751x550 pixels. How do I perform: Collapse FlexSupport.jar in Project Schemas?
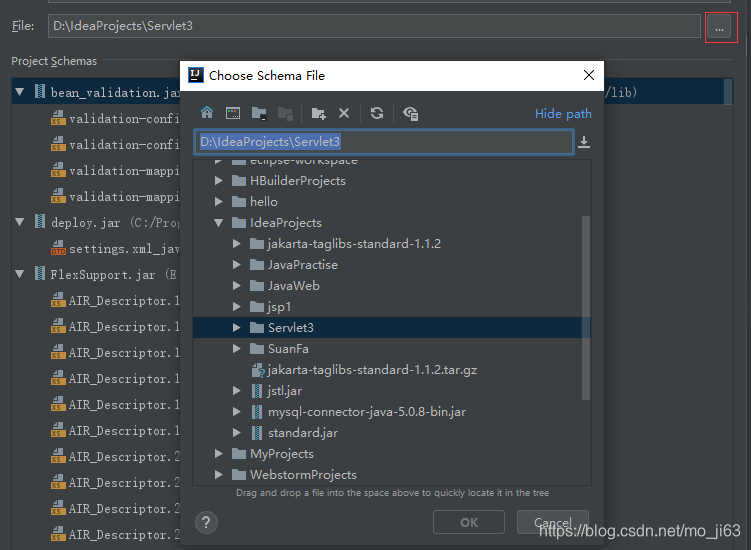click(20, 275)
